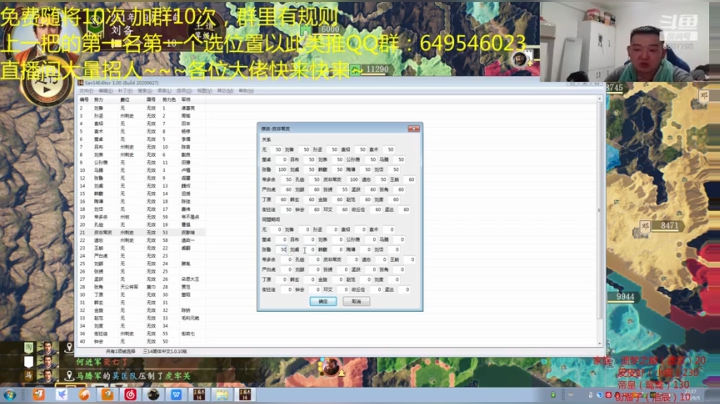
Task: Switch to the round dark game taskbar icon
Action: pos(153,394)
